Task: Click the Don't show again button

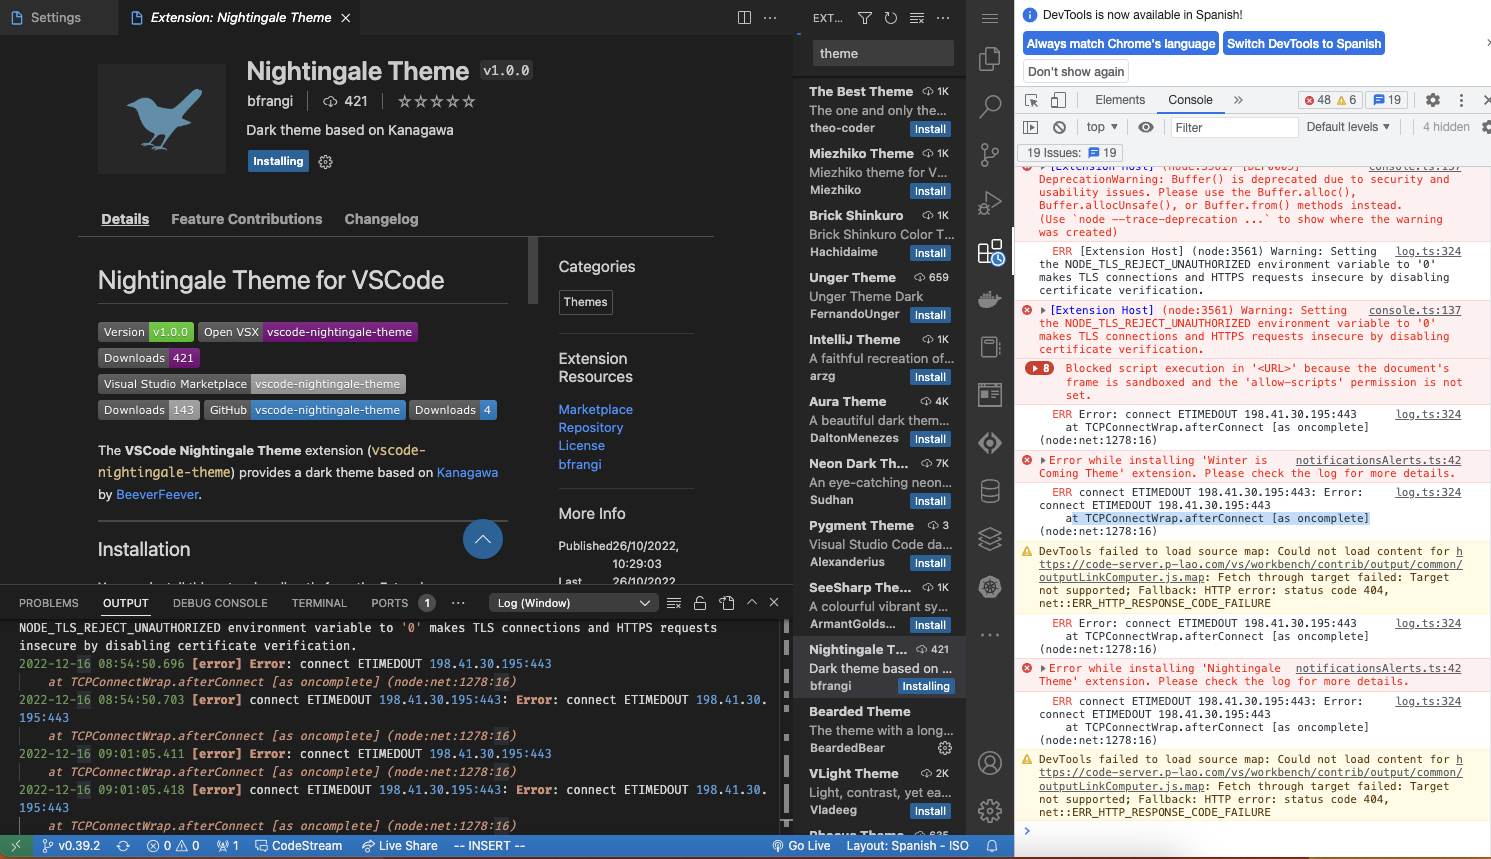Action: pos(1076,71)
